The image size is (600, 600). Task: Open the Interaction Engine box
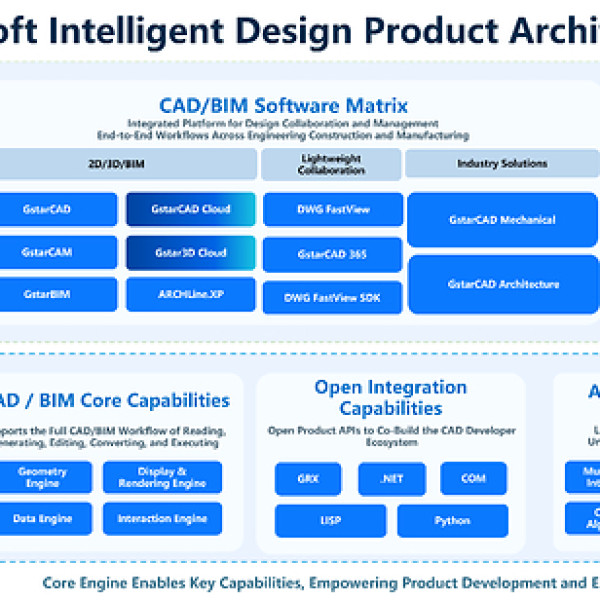coord(162,518)
